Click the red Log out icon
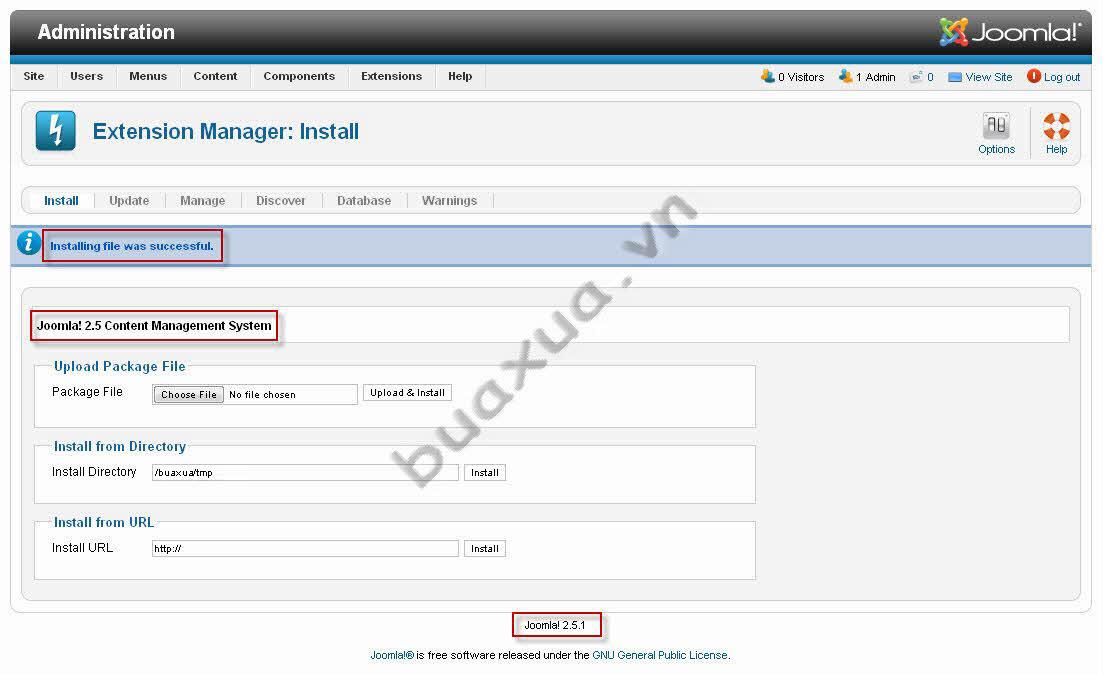The height and width of the screenshot is (675, 1103). [1033, 76]
